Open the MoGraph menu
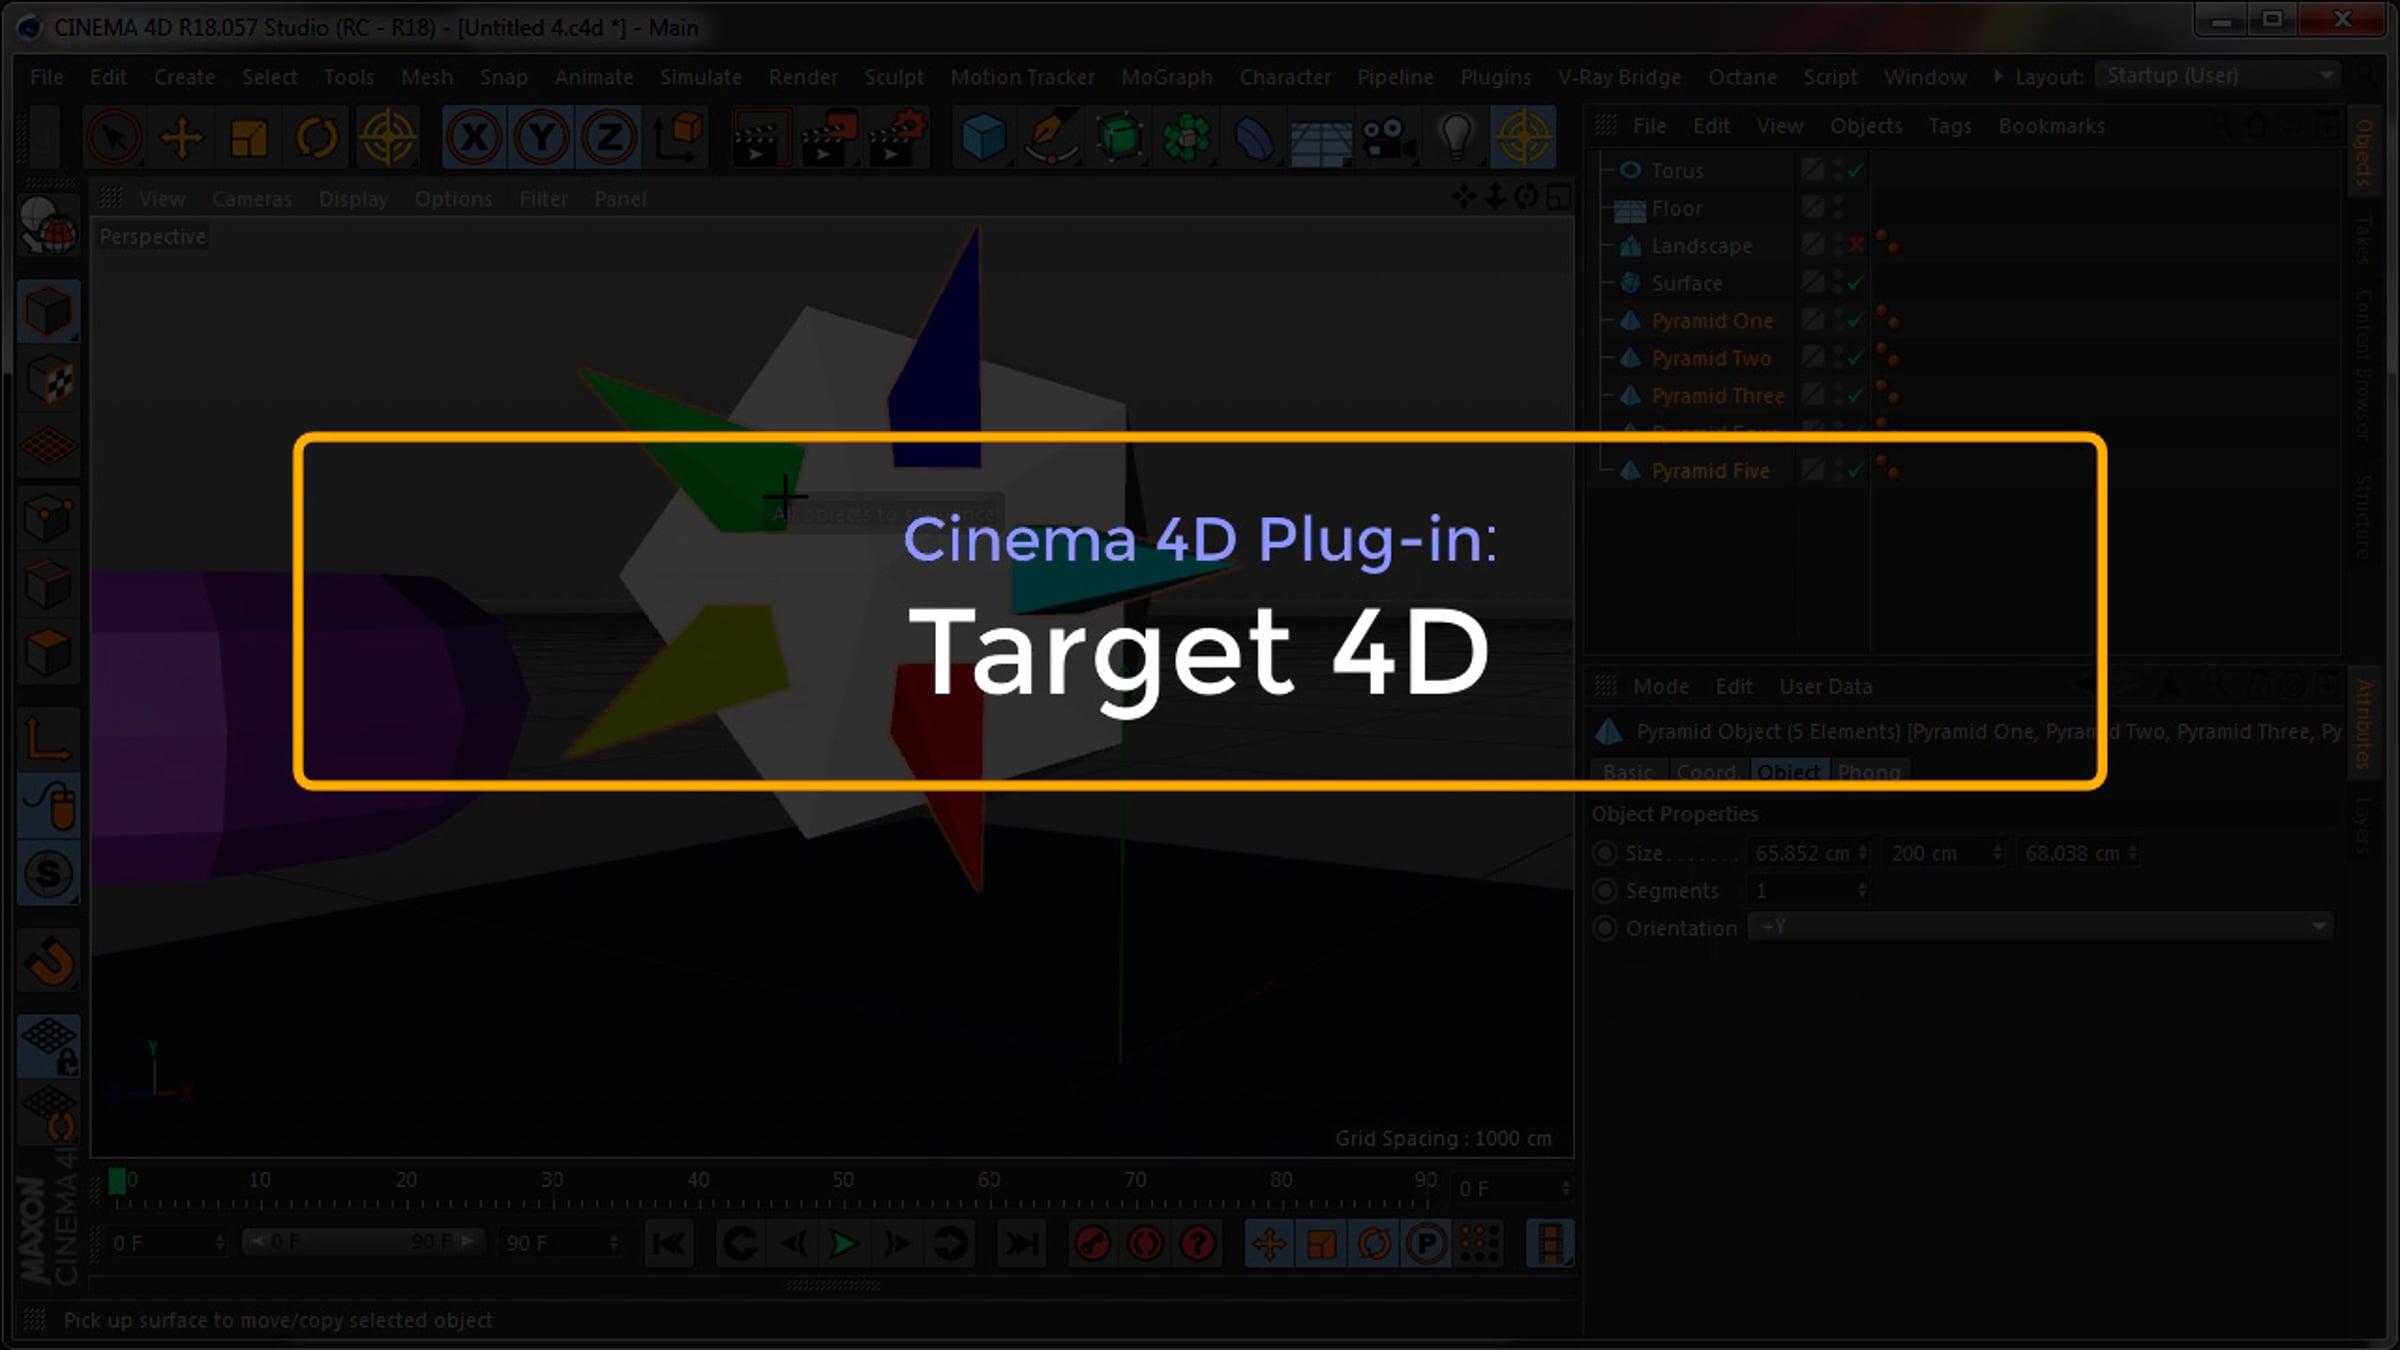 tap(1166, 77)
